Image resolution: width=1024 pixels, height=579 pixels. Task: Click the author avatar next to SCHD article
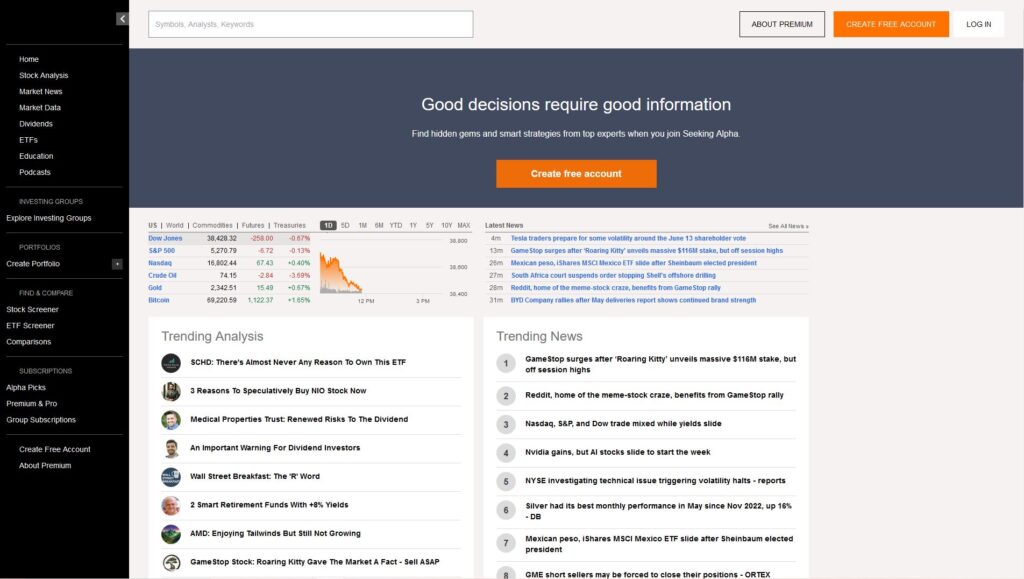(170, 363)
